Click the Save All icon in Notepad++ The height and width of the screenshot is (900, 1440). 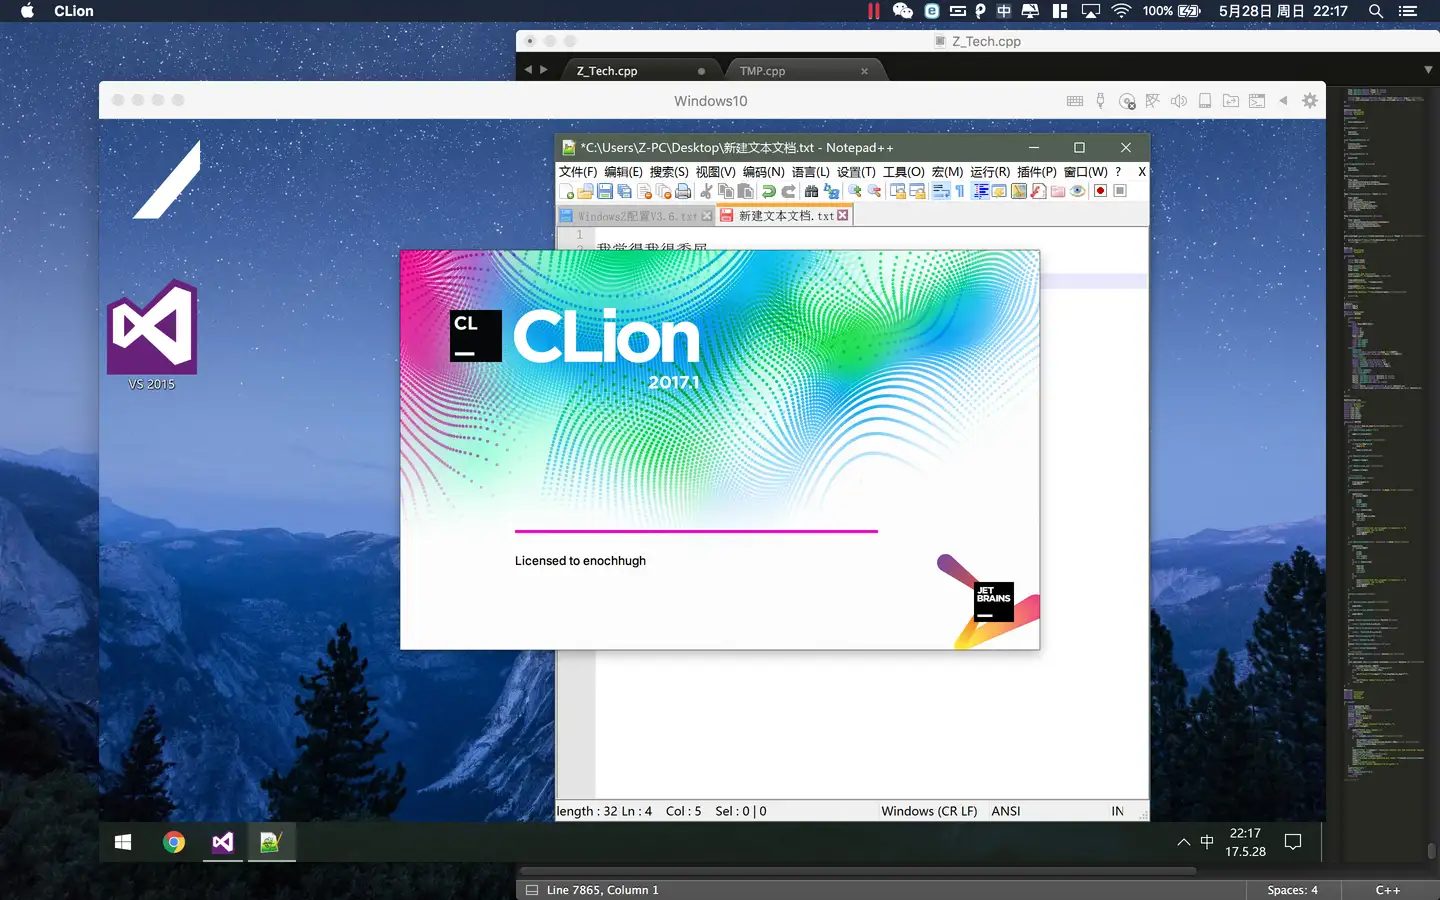(x=624, y=191)
